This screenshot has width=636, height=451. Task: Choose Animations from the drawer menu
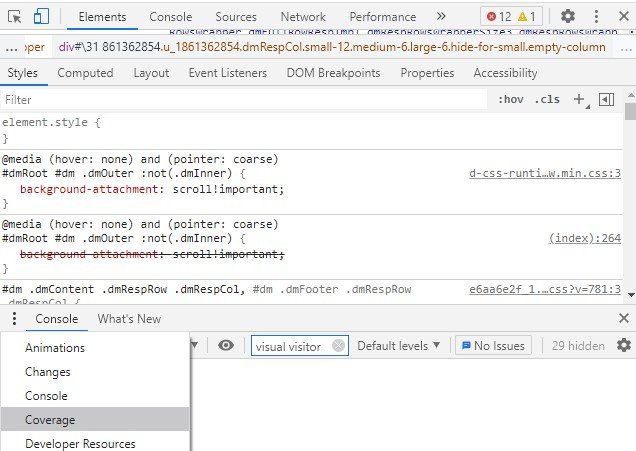95,348
